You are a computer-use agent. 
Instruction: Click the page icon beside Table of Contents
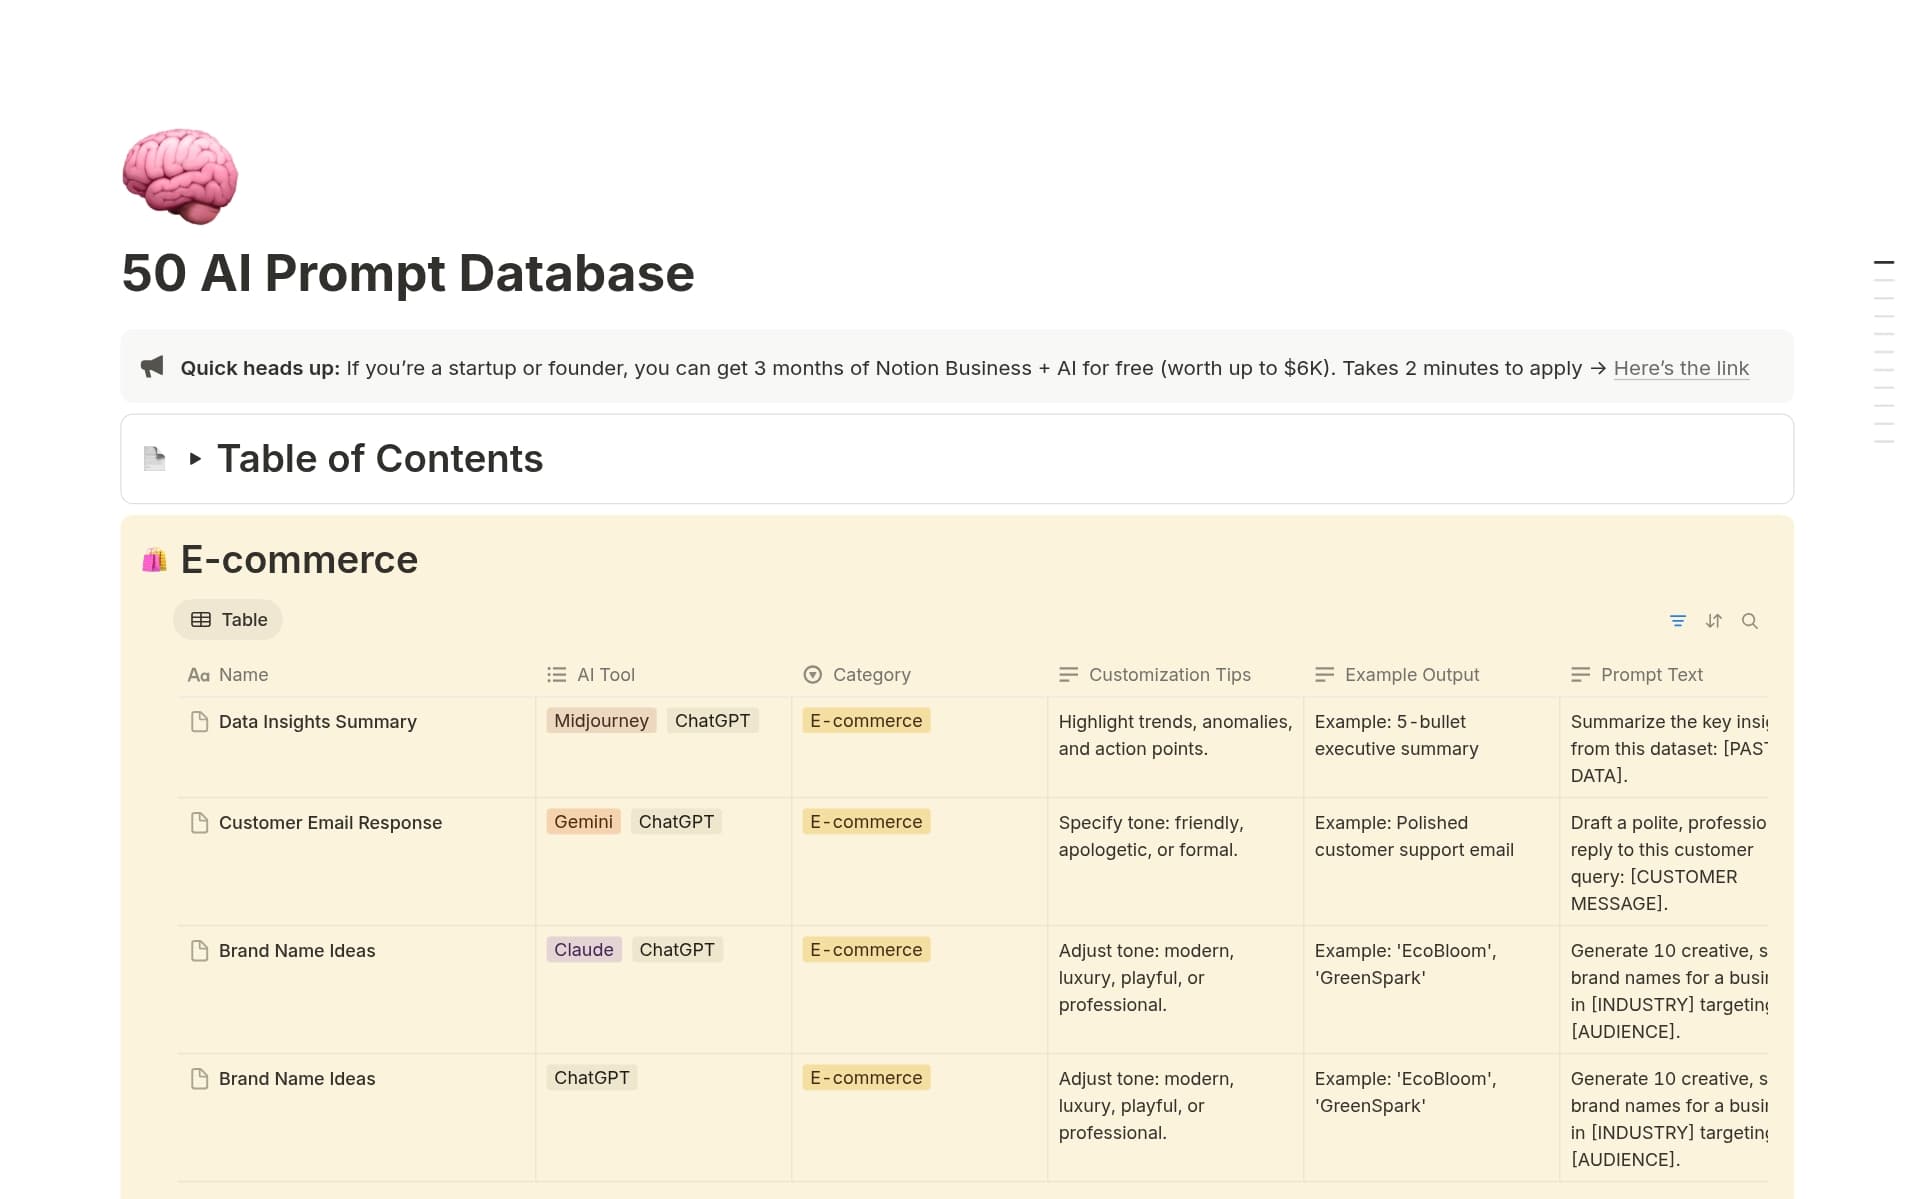[x=154, y=458]
